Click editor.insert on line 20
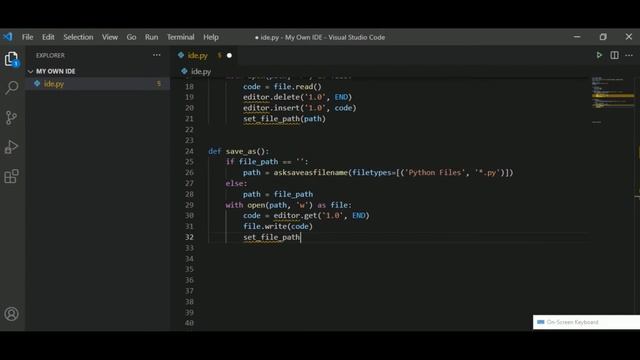 [x=271, y=108]
